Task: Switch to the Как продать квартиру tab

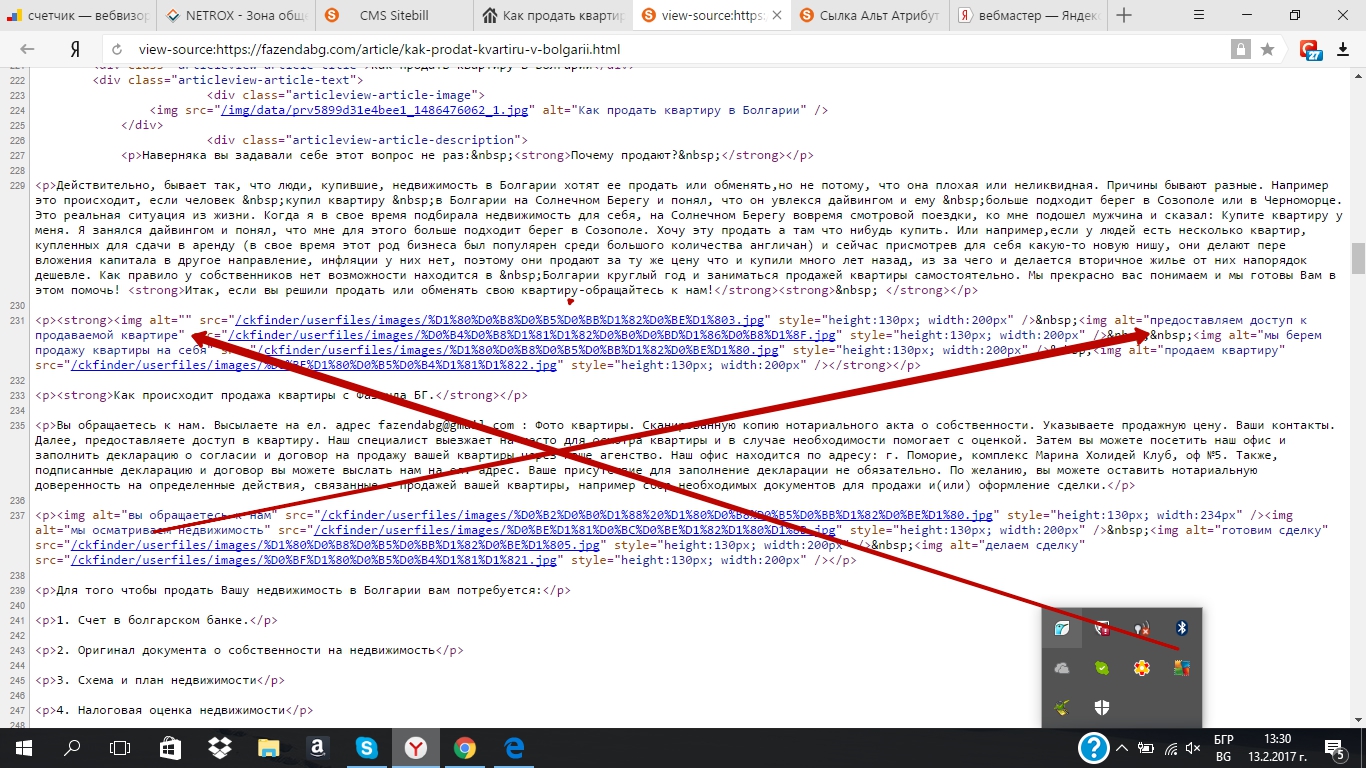Action: (552, 16)
